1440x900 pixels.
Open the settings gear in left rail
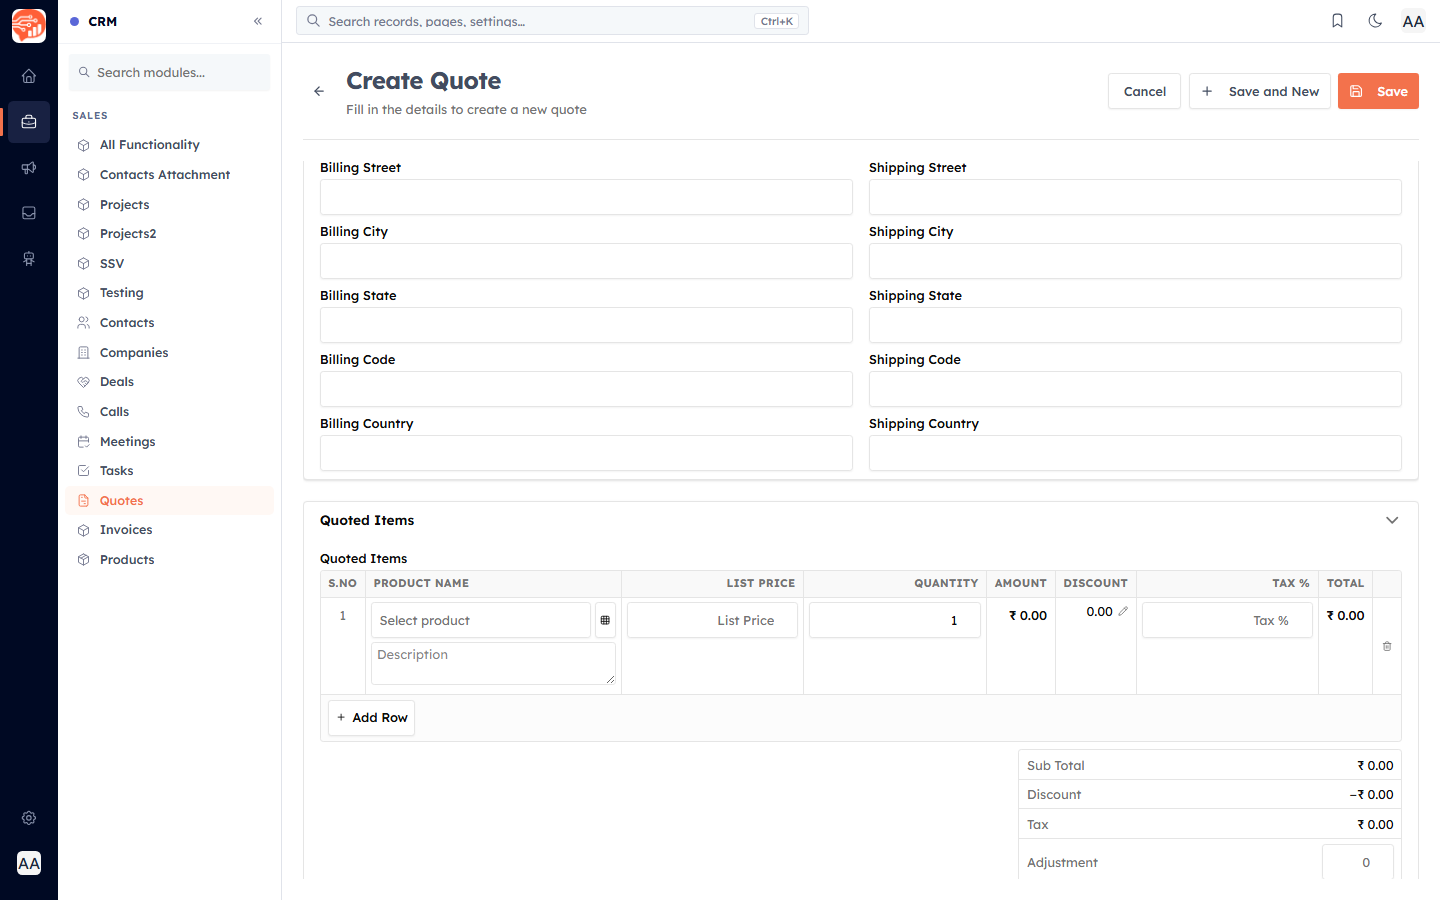tap(29, 818)
